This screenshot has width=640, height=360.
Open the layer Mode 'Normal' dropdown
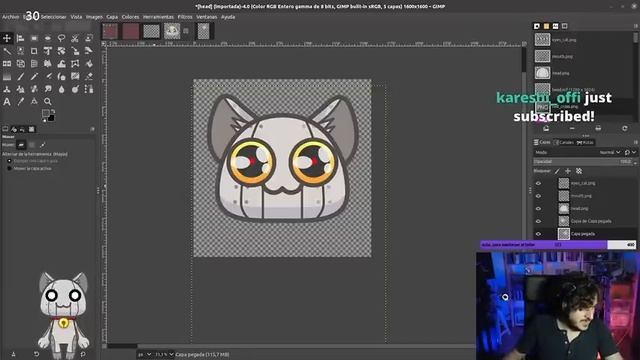click(610, 152)
